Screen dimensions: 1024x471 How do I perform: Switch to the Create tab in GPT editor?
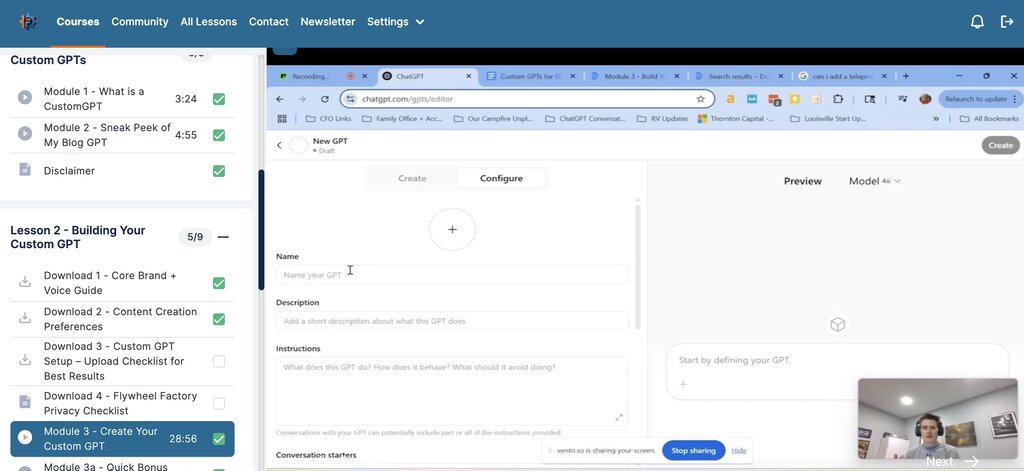pyautogui.click(x=412, y=178)
